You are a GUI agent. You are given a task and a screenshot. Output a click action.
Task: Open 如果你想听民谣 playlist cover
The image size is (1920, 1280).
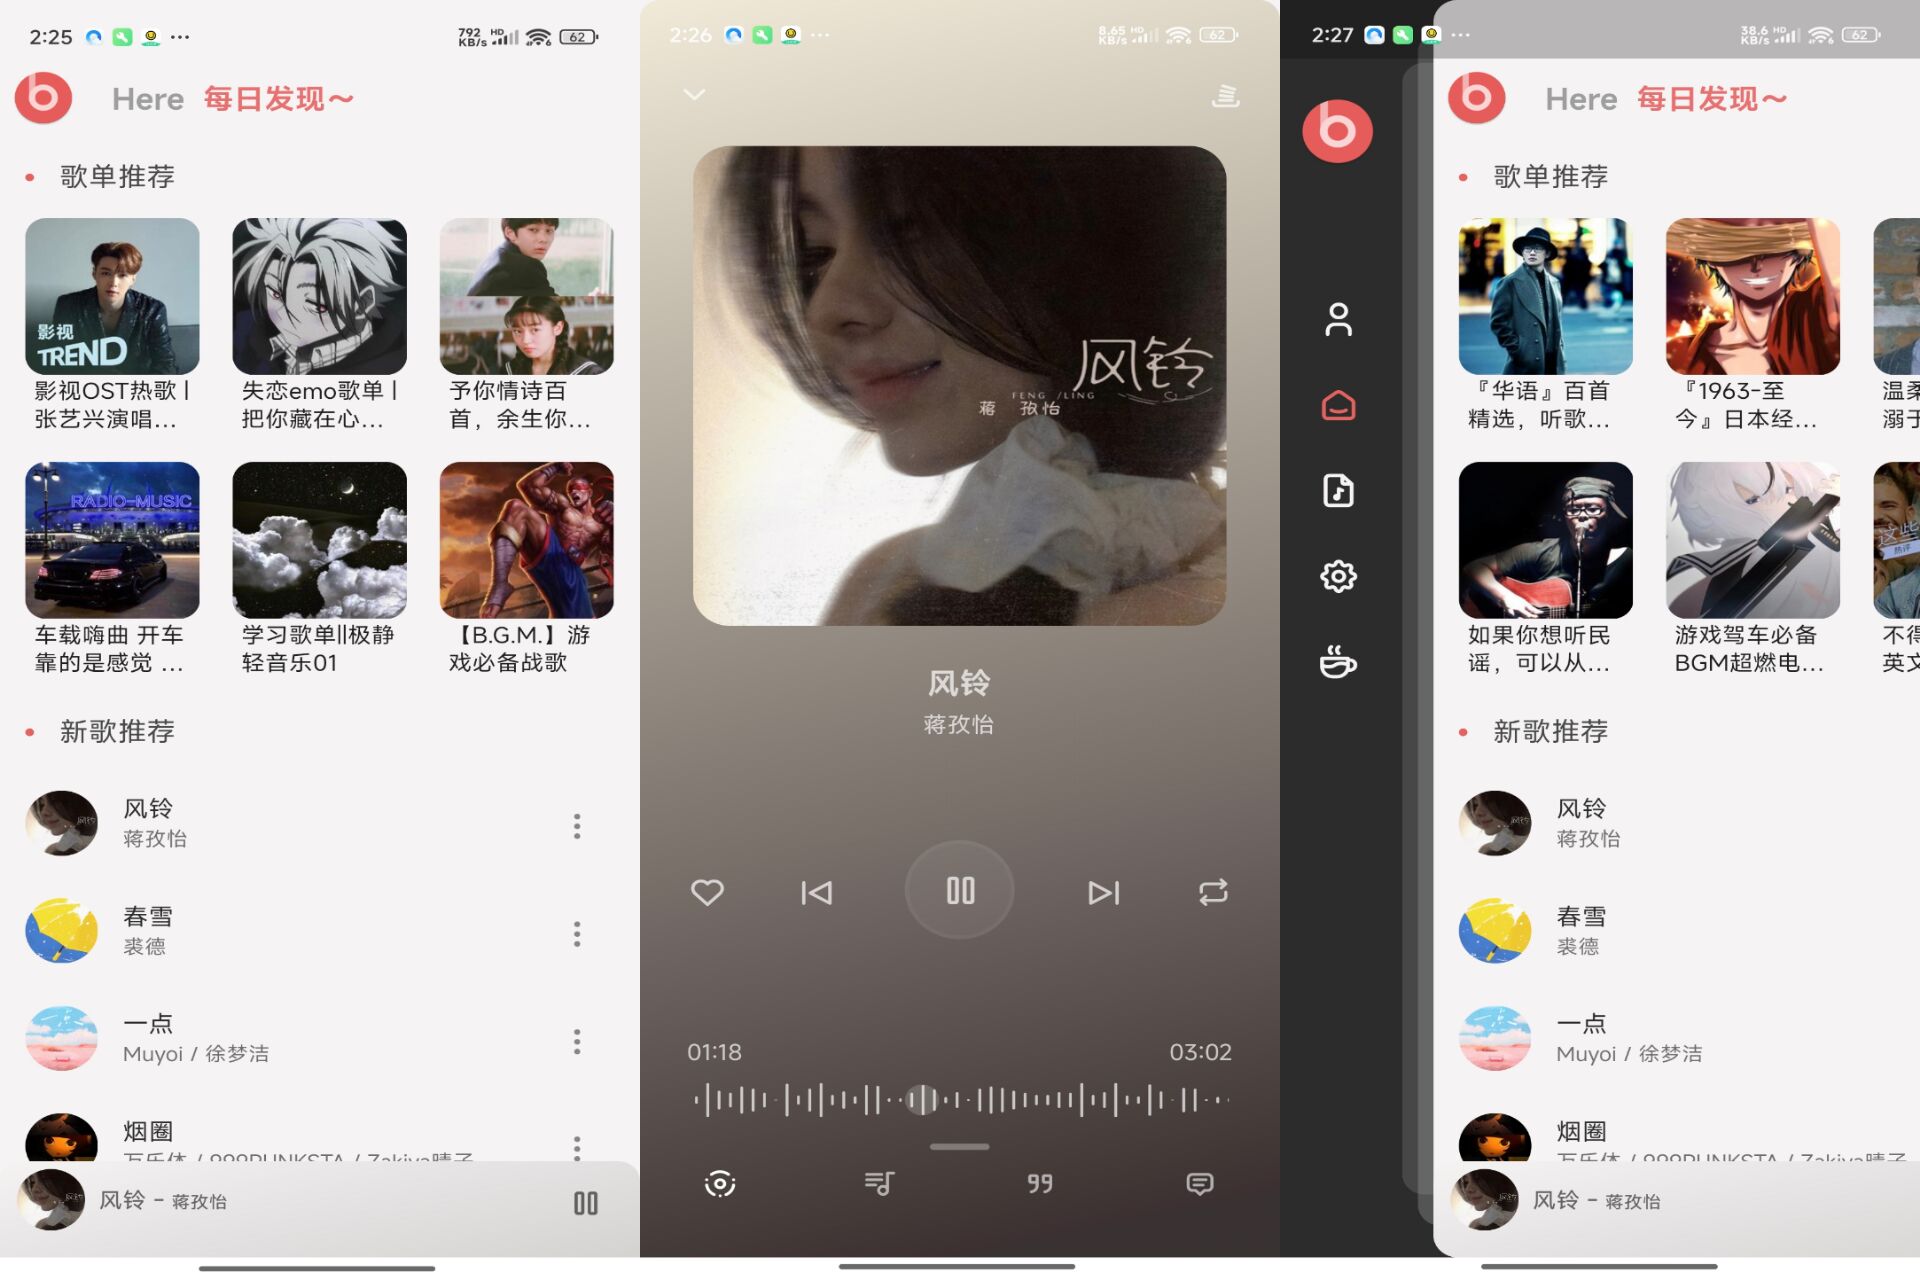tap(1546, 540)
